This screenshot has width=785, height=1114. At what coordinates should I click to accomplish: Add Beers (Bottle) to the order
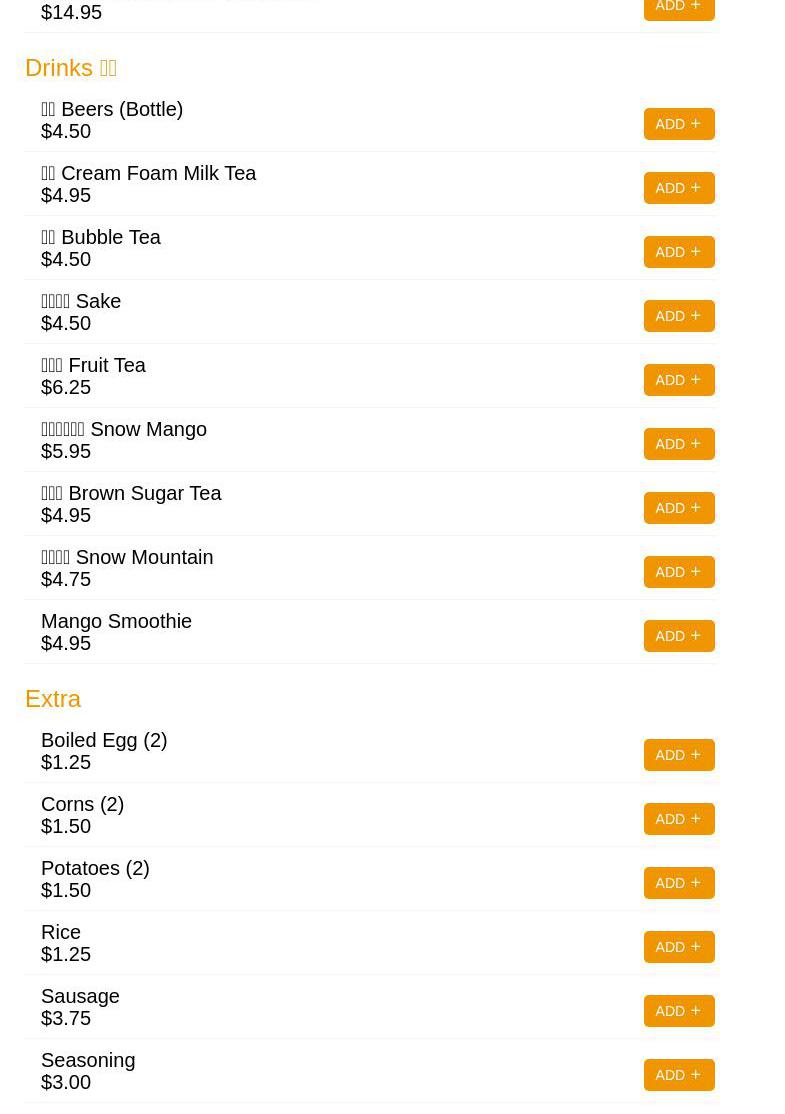coord(678,124)
